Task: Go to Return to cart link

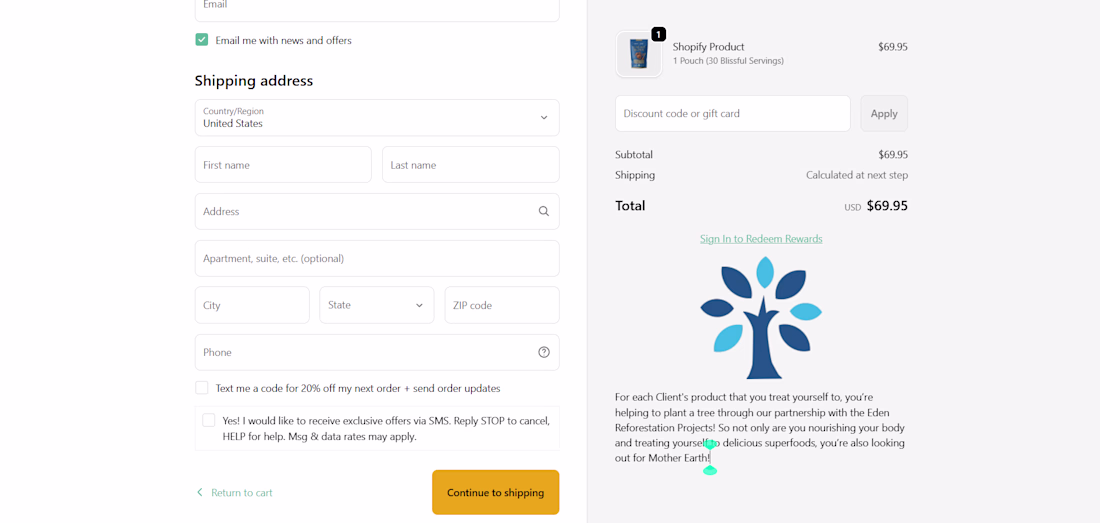Action: pos(242,492)
